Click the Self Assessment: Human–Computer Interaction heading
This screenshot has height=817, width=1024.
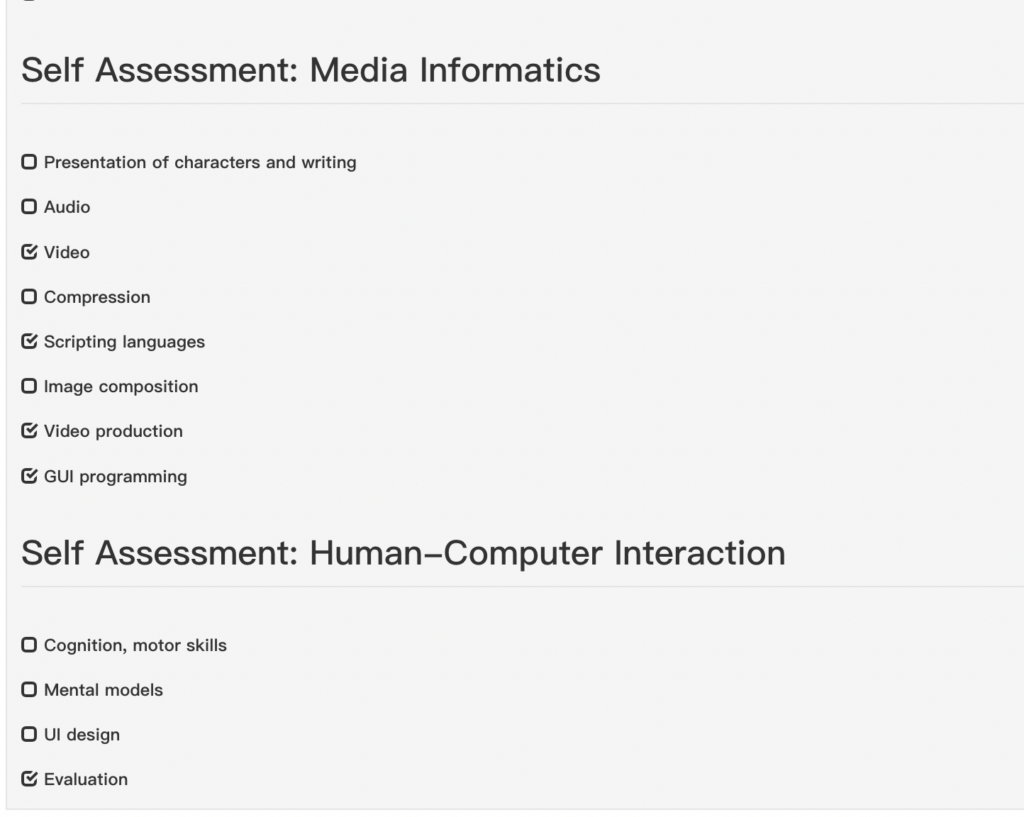click(x=403, y=553)
